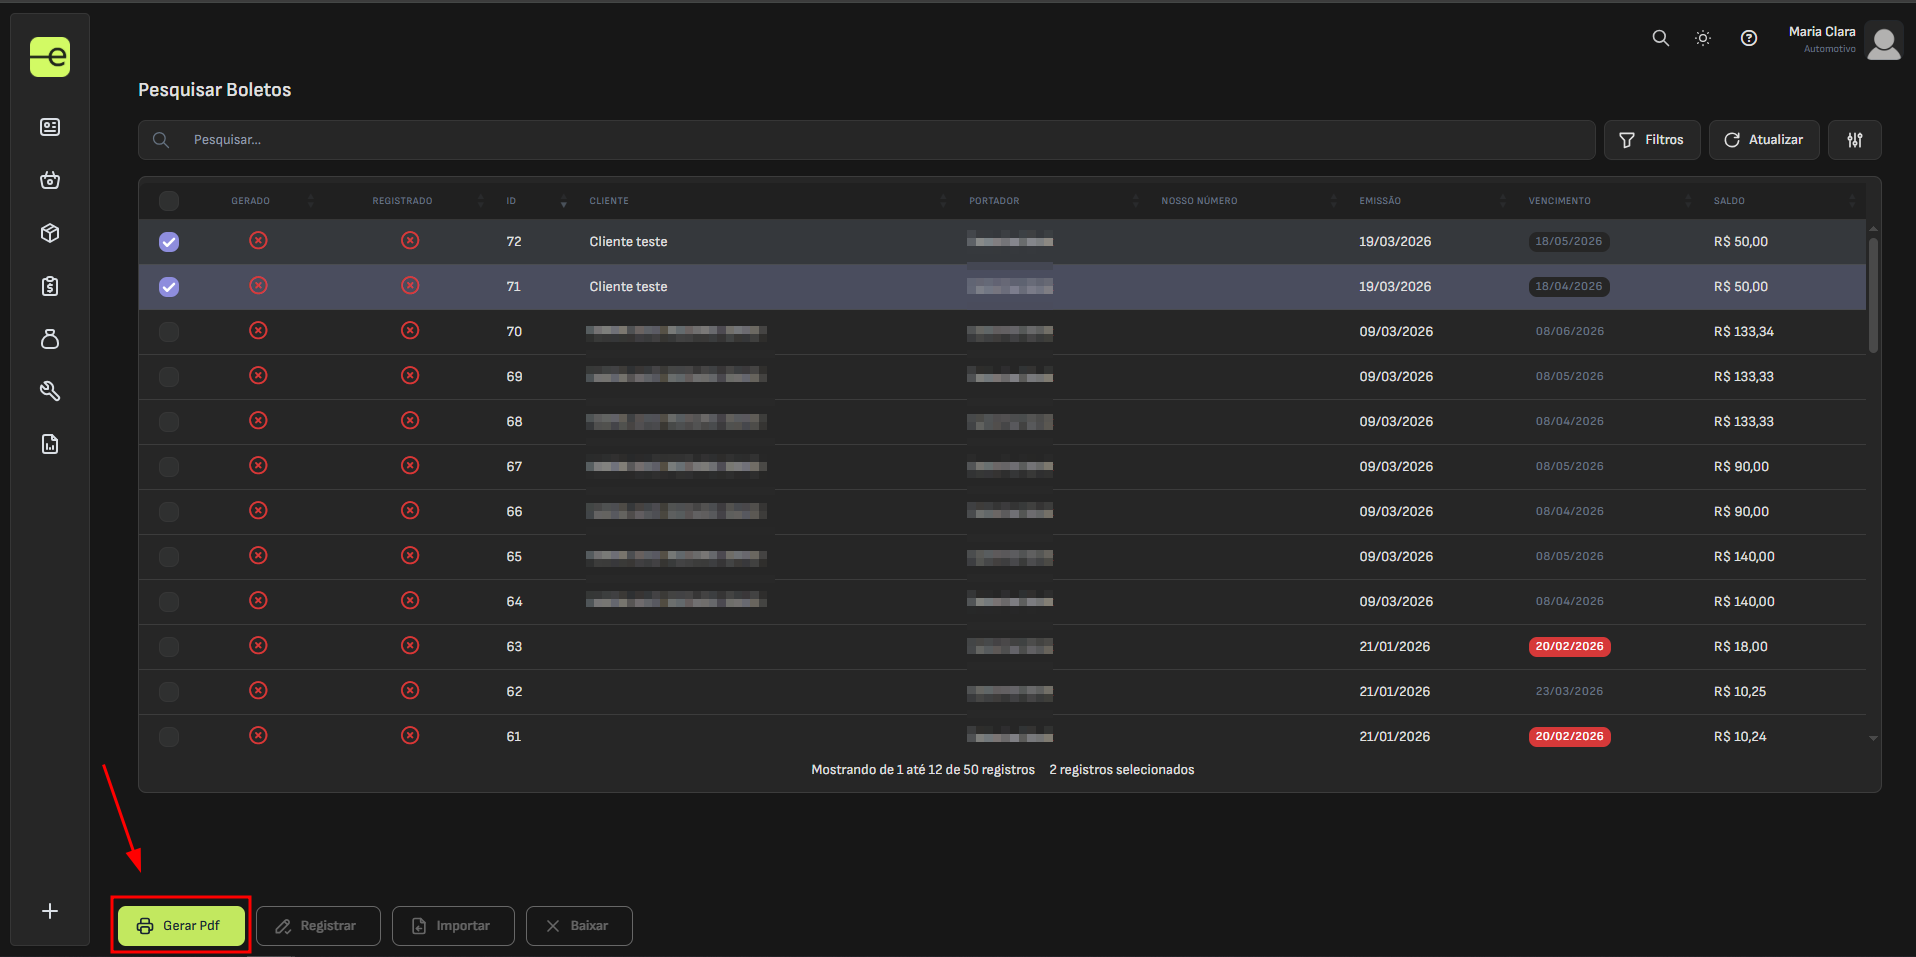Screen dimensions: 1916x957
Task: Open the money bag sidebar icon
Action: (x=50, y=339)
